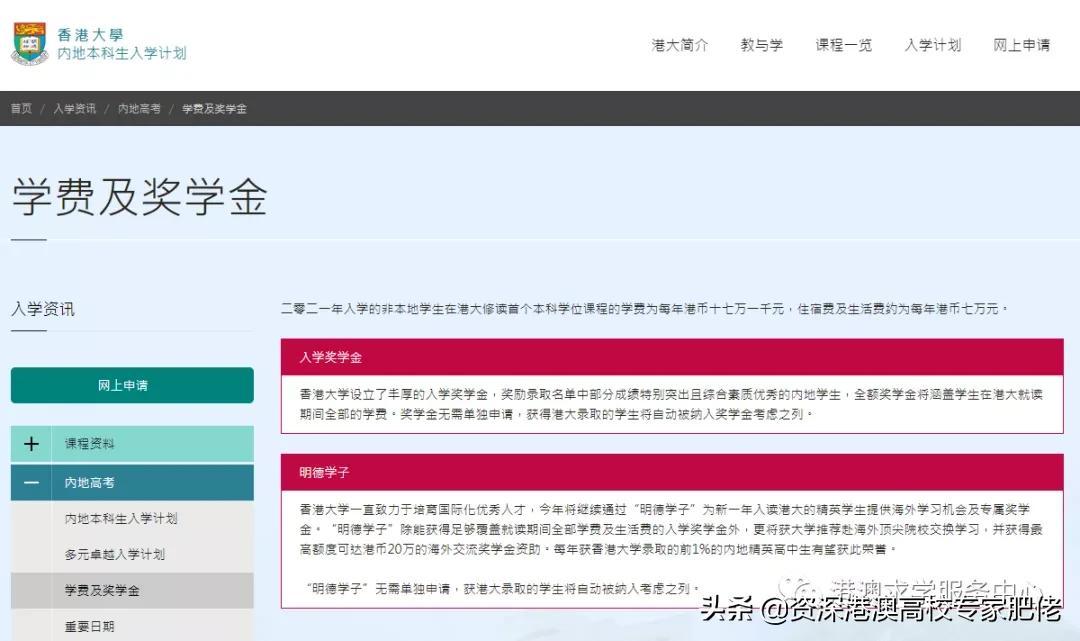The height and width of the screenshot is (641, 1080).
Task: Click paragraph starting 香港大学一直致力于培育国际化
Action: 671,529
